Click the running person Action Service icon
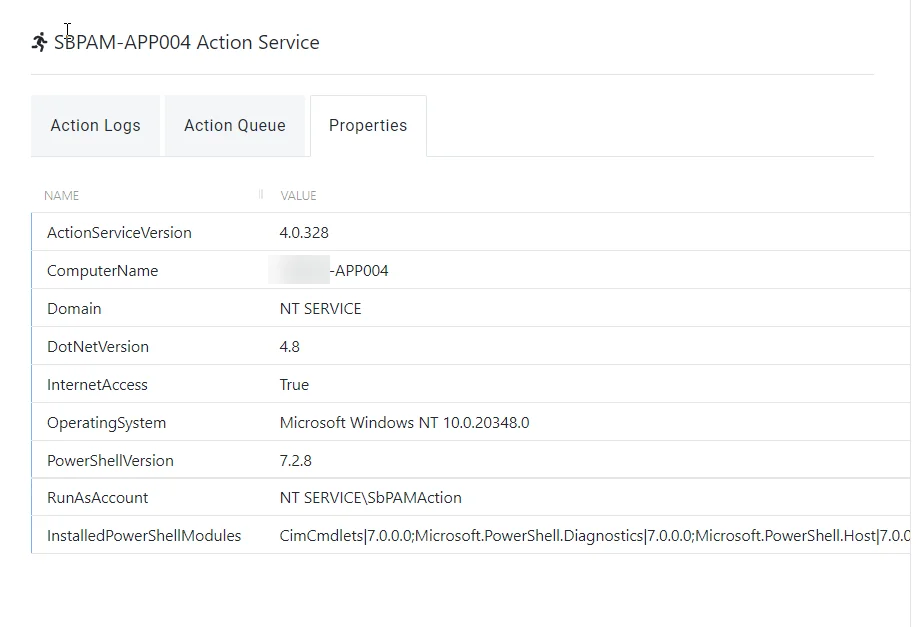919x627 pixels. 39,42
